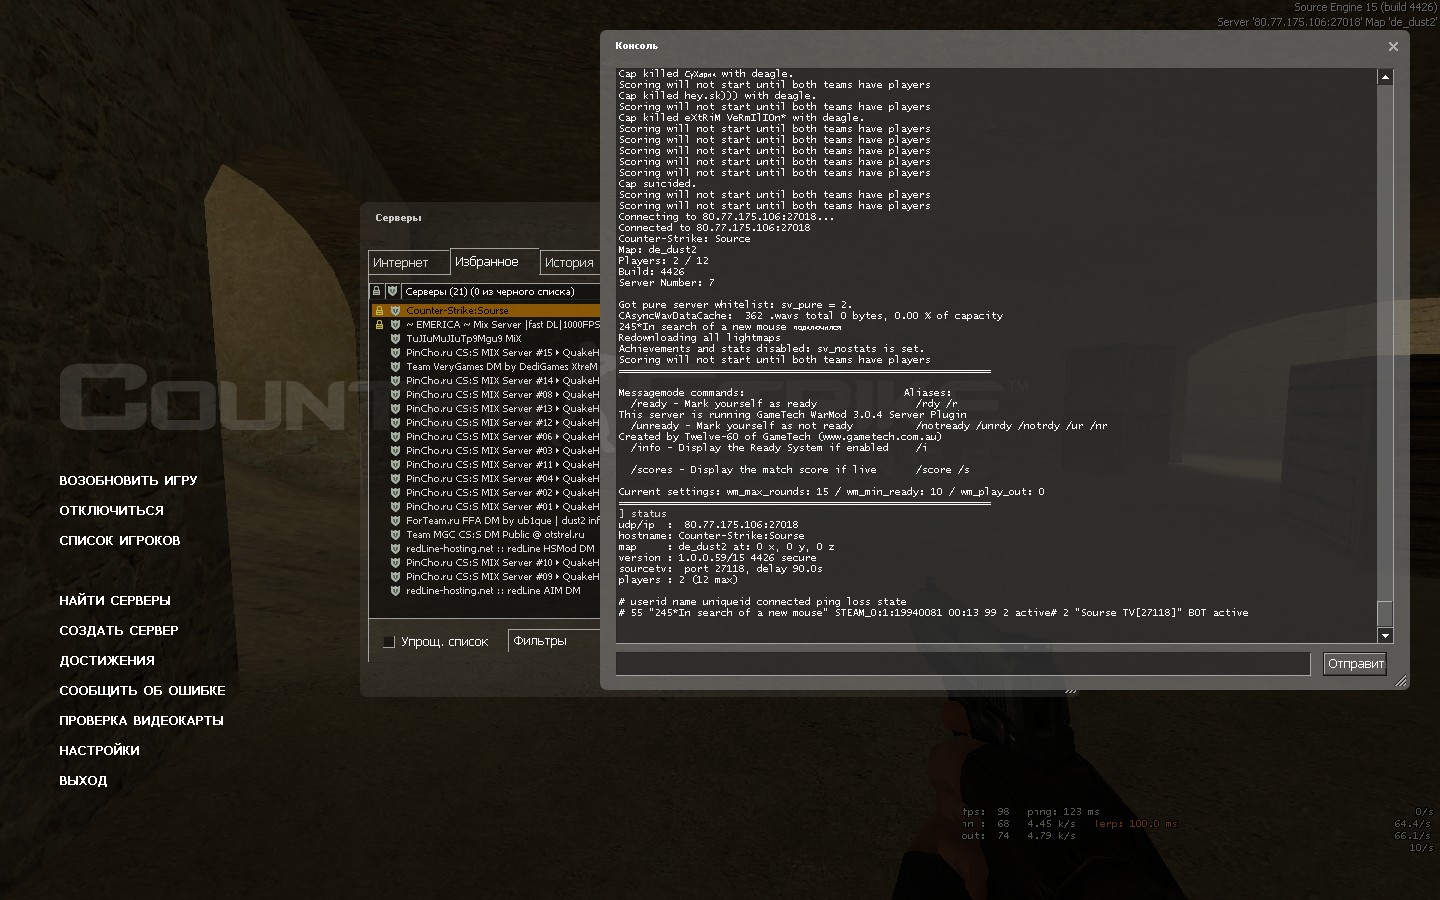Viewport: 1440px width, 900px height.
Task: Click shield icon of PinCho.ru MIX Server #10
Action: click(395, 563)
